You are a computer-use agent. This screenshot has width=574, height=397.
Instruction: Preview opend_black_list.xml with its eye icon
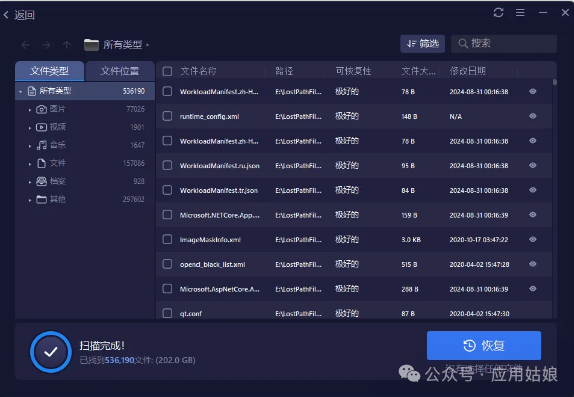click(533, 264)
